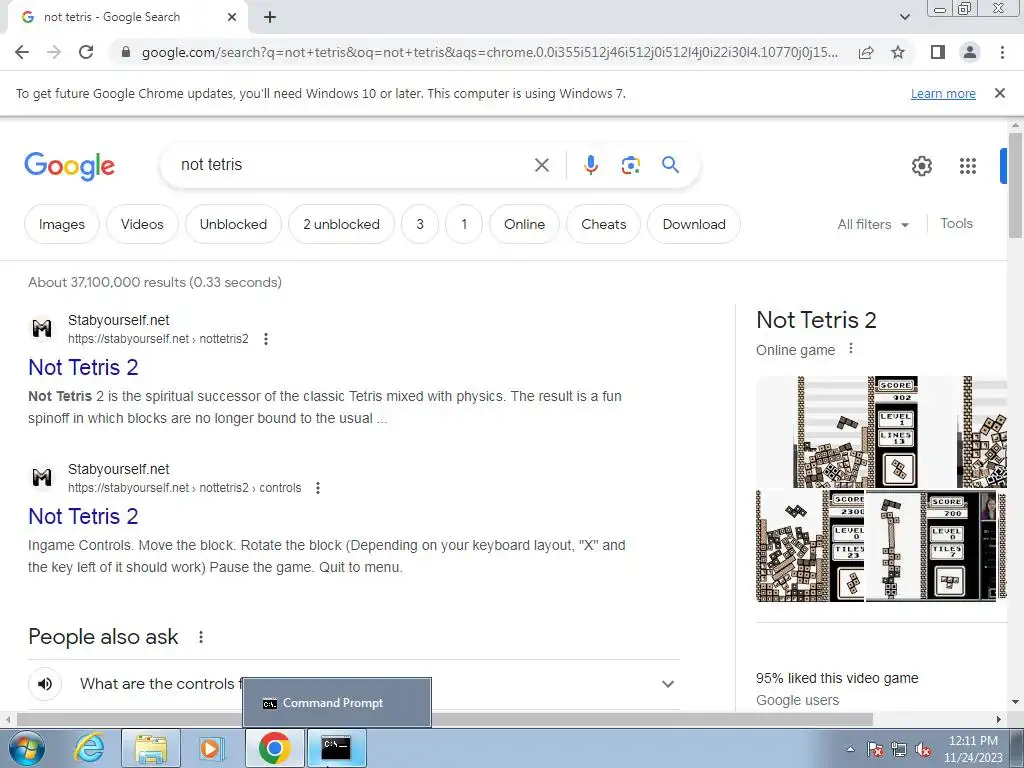The image size is (1024, 768).
Task: Open the first 'Not Tetris 2' result
Action: (x=83, y=367)
